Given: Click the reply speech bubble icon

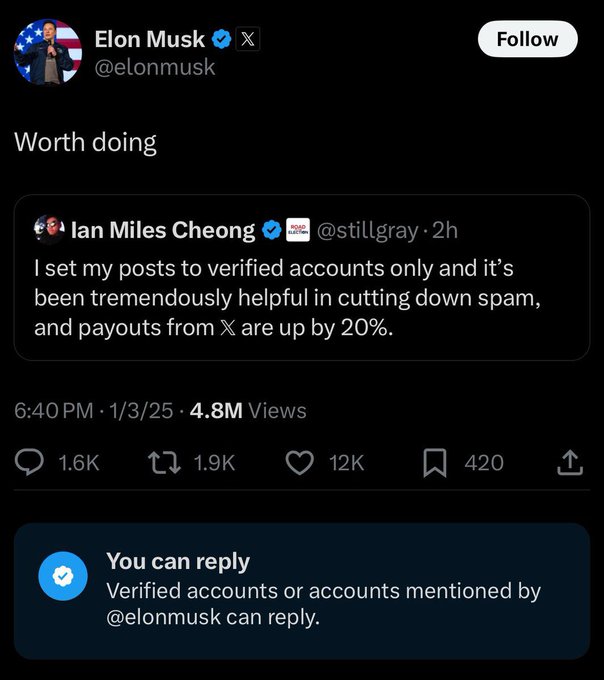Looking at the screenshot, I should [x=32, y=462].
